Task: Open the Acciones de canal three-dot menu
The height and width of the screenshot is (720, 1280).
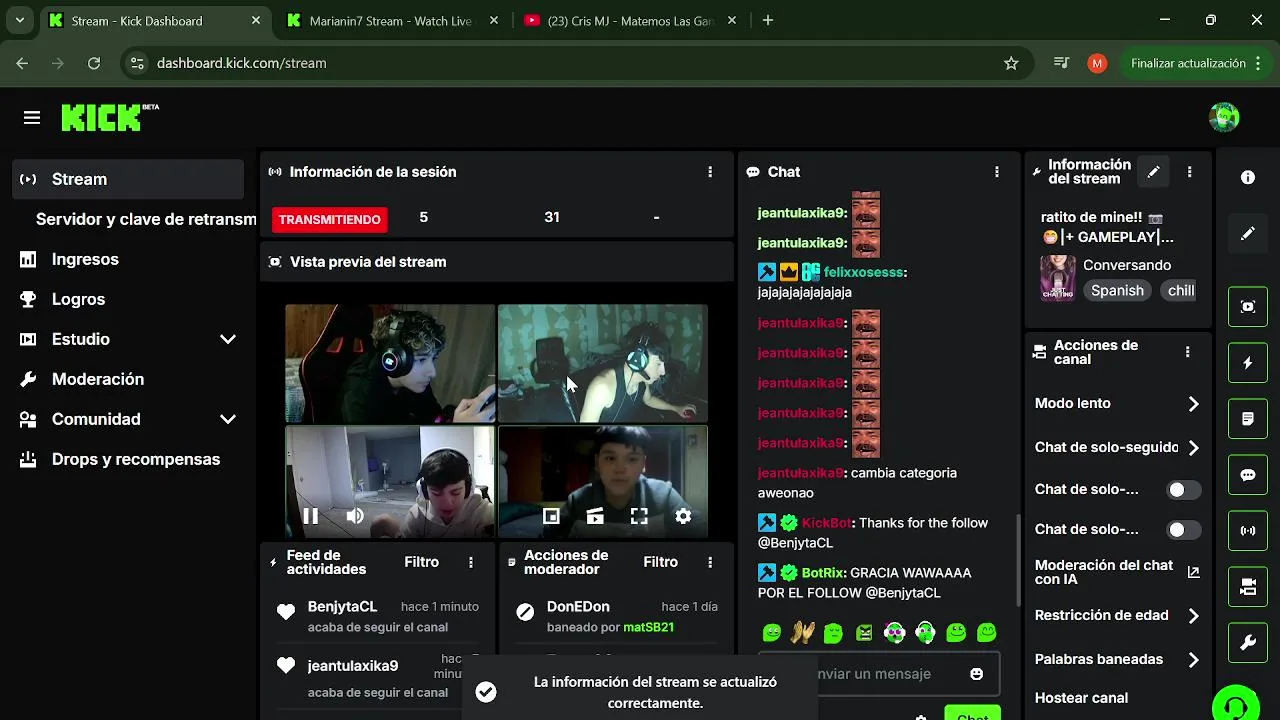Action: pos(1188,352)
